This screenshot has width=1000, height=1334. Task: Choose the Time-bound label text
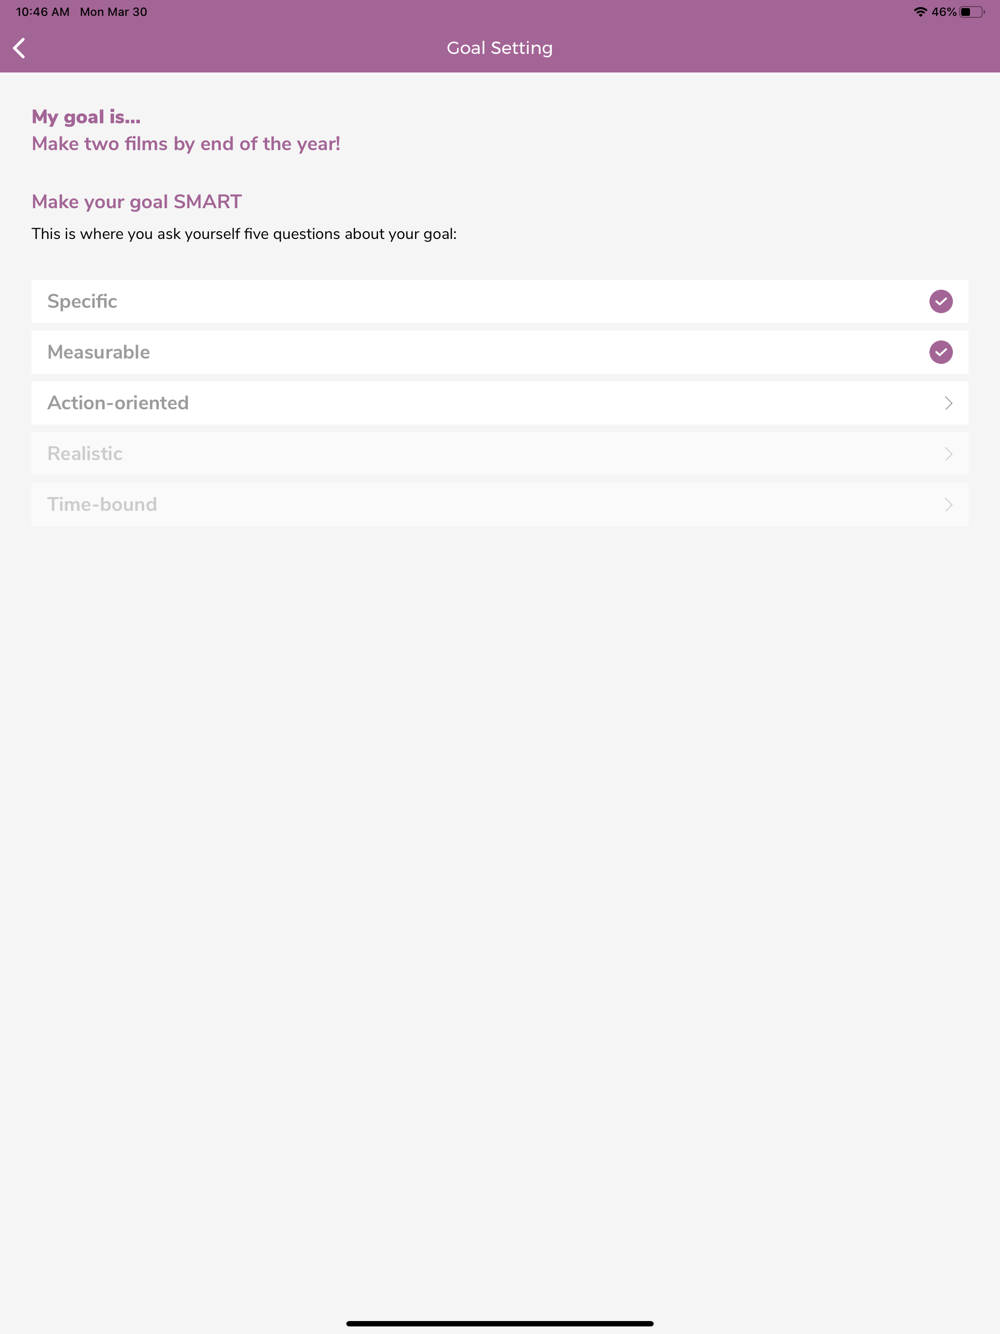tap(102, 505)
